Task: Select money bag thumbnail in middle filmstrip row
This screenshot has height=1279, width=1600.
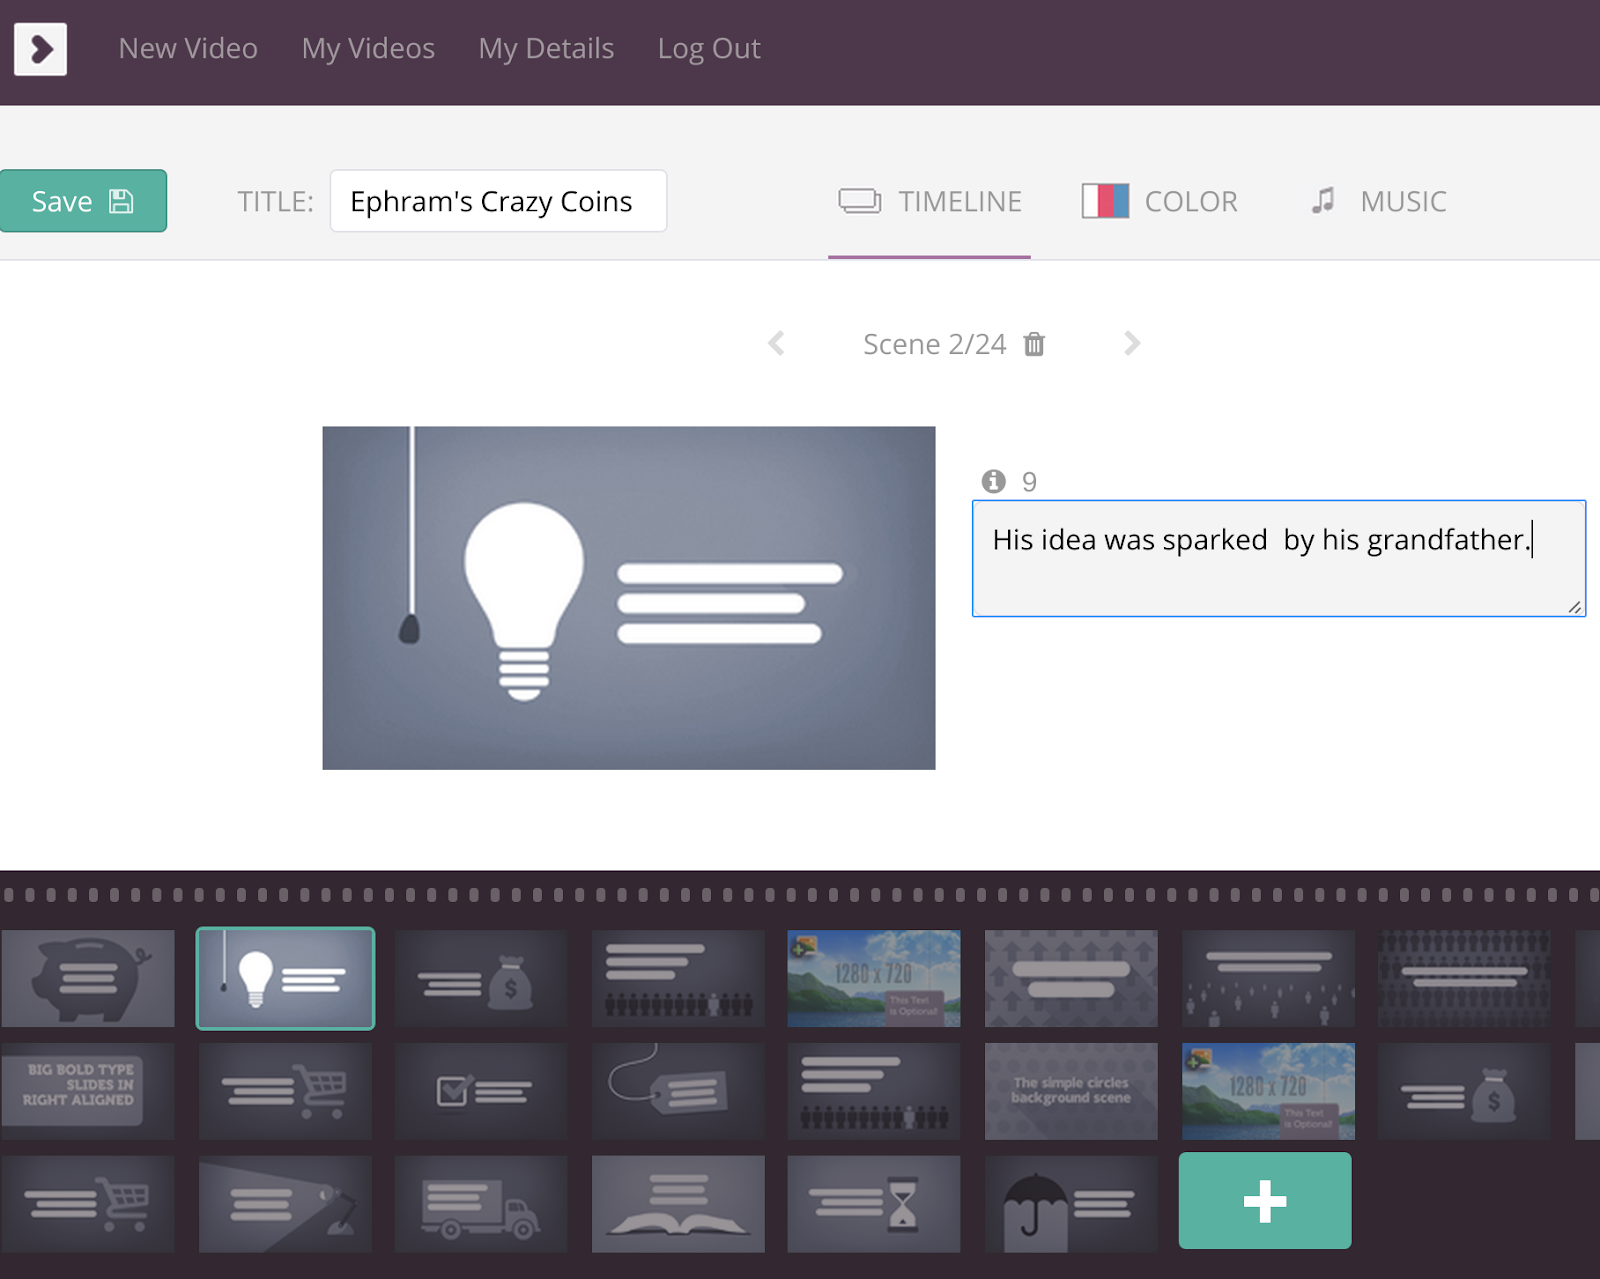Action: pyautogui.click(x=1464, y=1091)
